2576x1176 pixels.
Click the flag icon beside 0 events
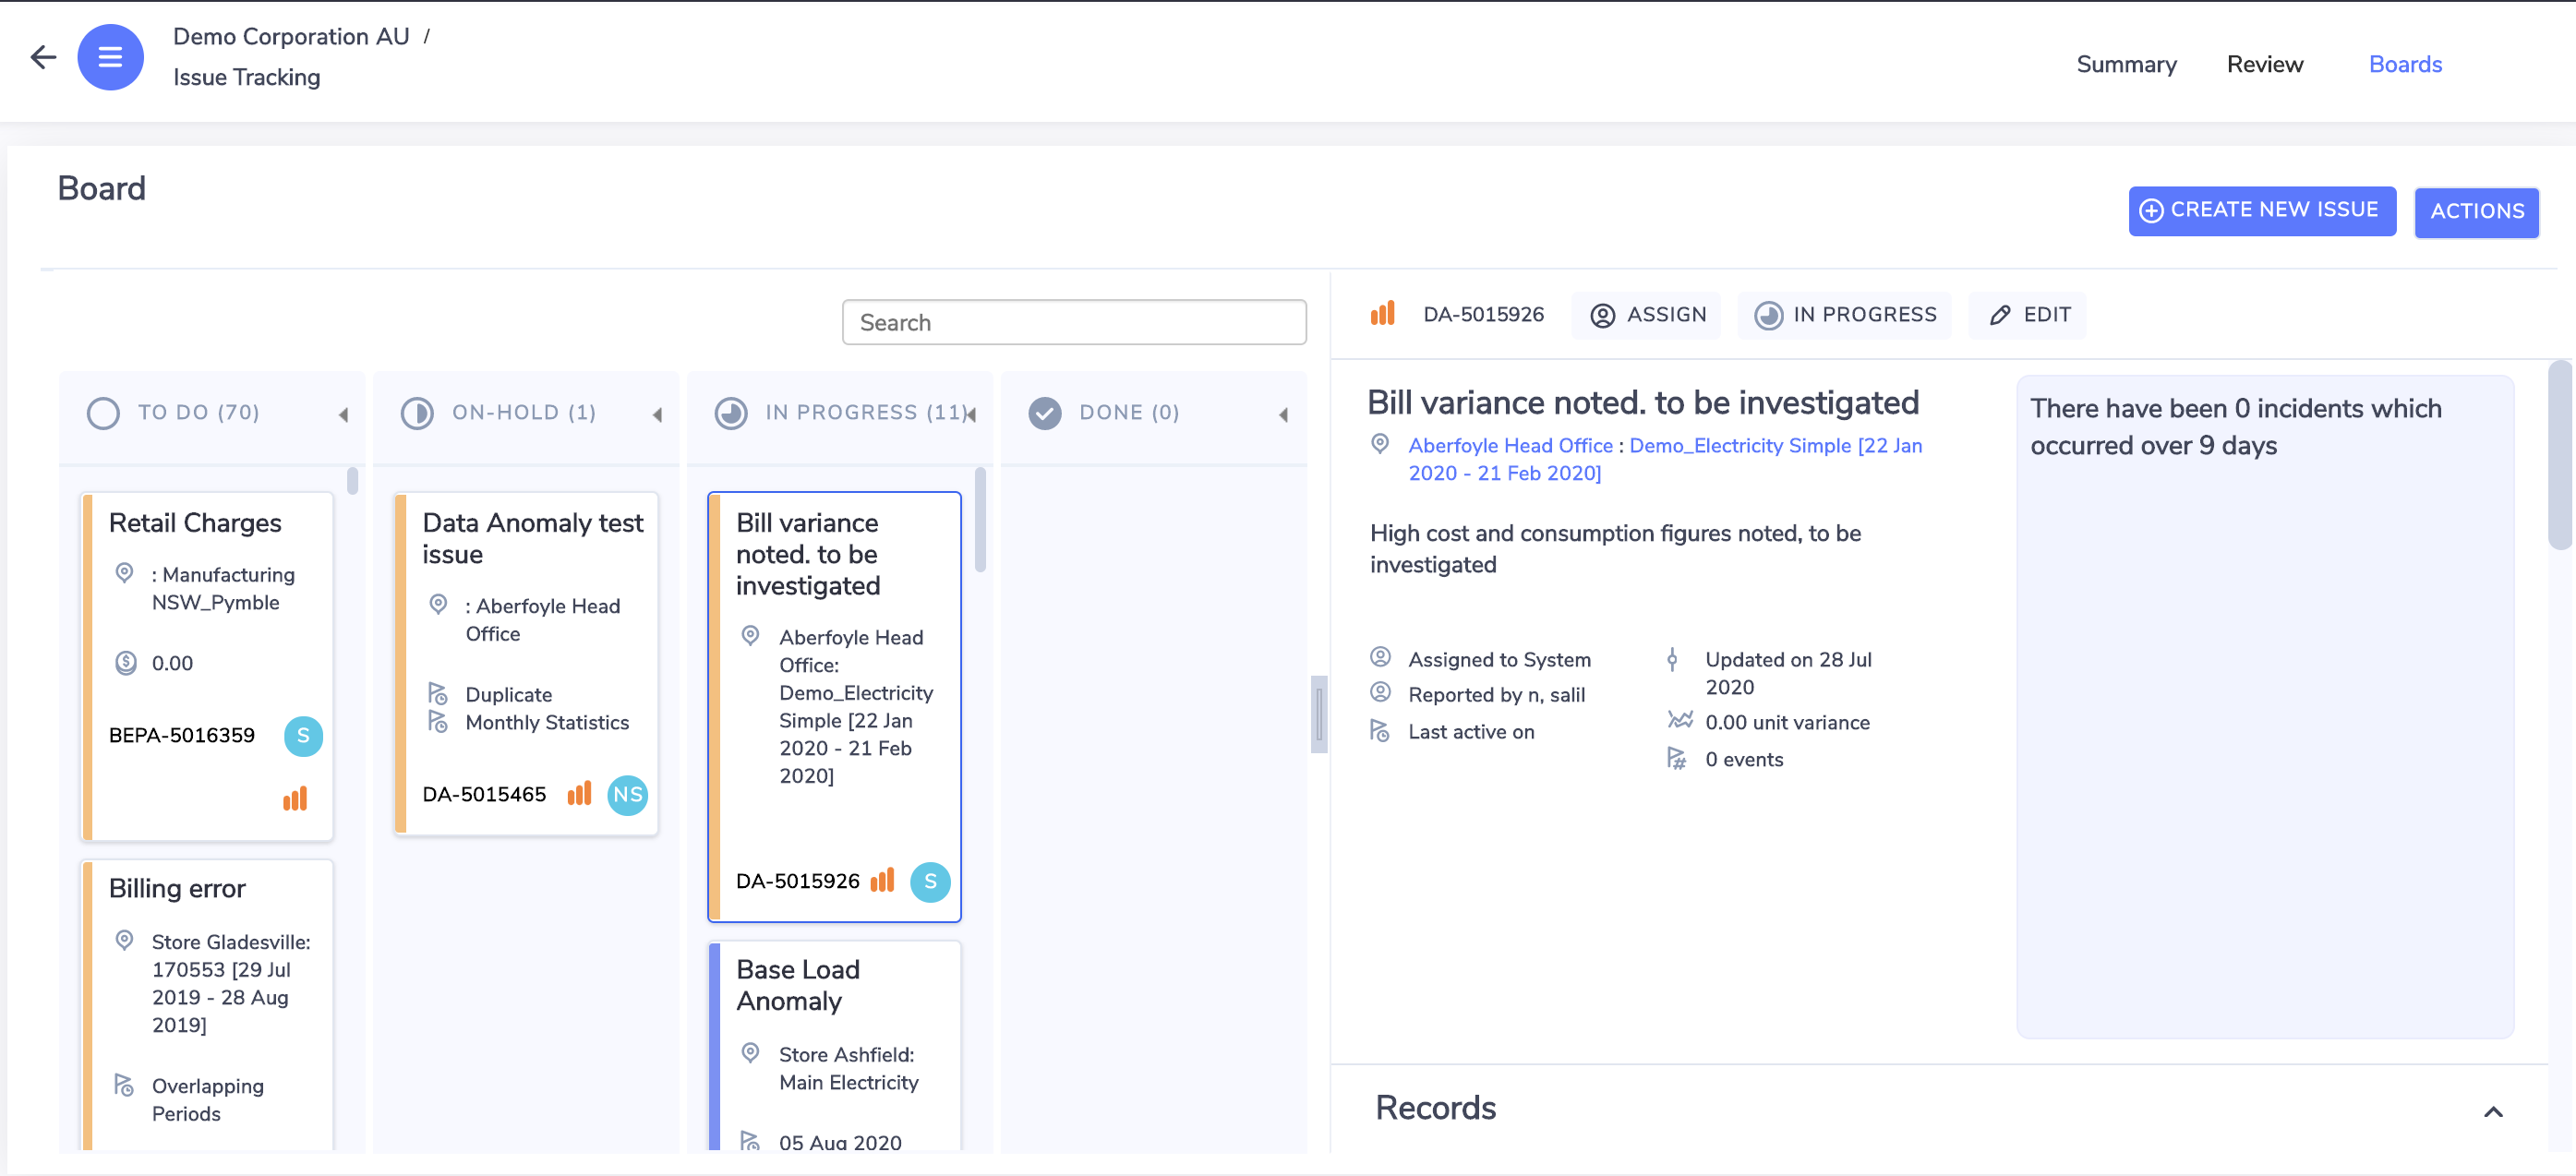(x=1677, y=758)
